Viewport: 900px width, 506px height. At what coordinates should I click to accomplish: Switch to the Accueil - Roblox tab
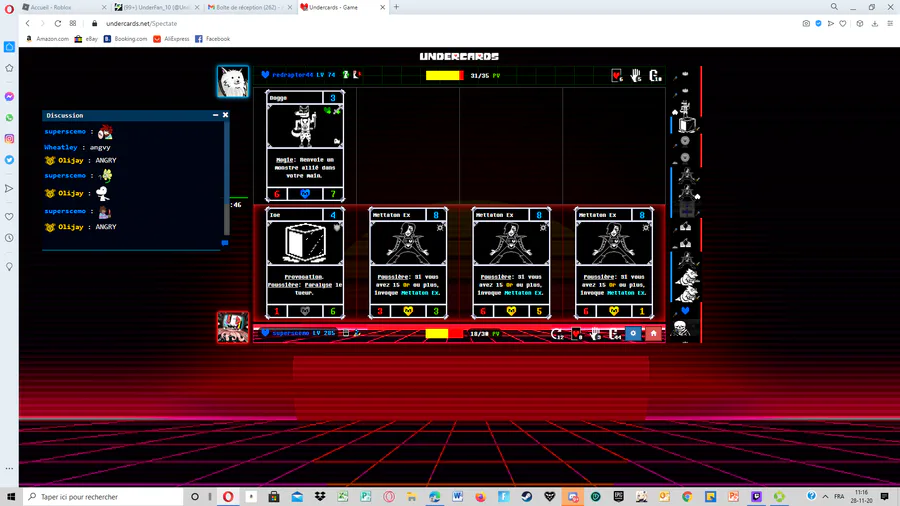click(x=64, y=7)
